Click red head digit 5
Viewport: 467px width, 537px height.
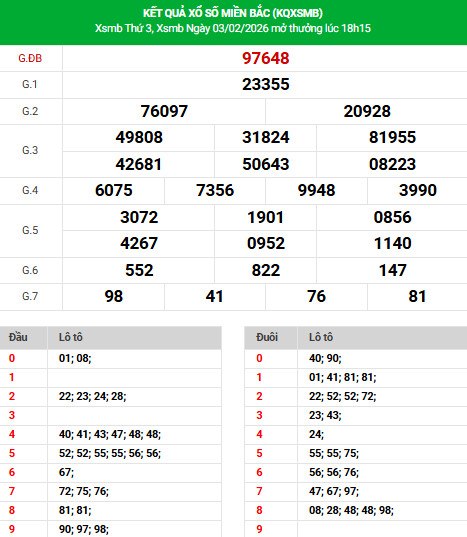[x=12, y=453]
